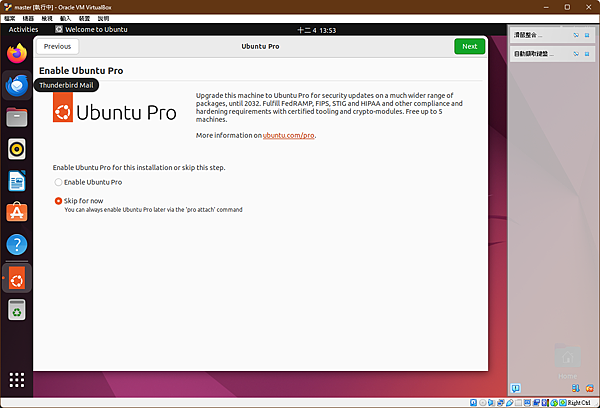Open the fifth VirtualBox menu (裝置)
Screen dimensions: 600x408
(x=84, y=18)
